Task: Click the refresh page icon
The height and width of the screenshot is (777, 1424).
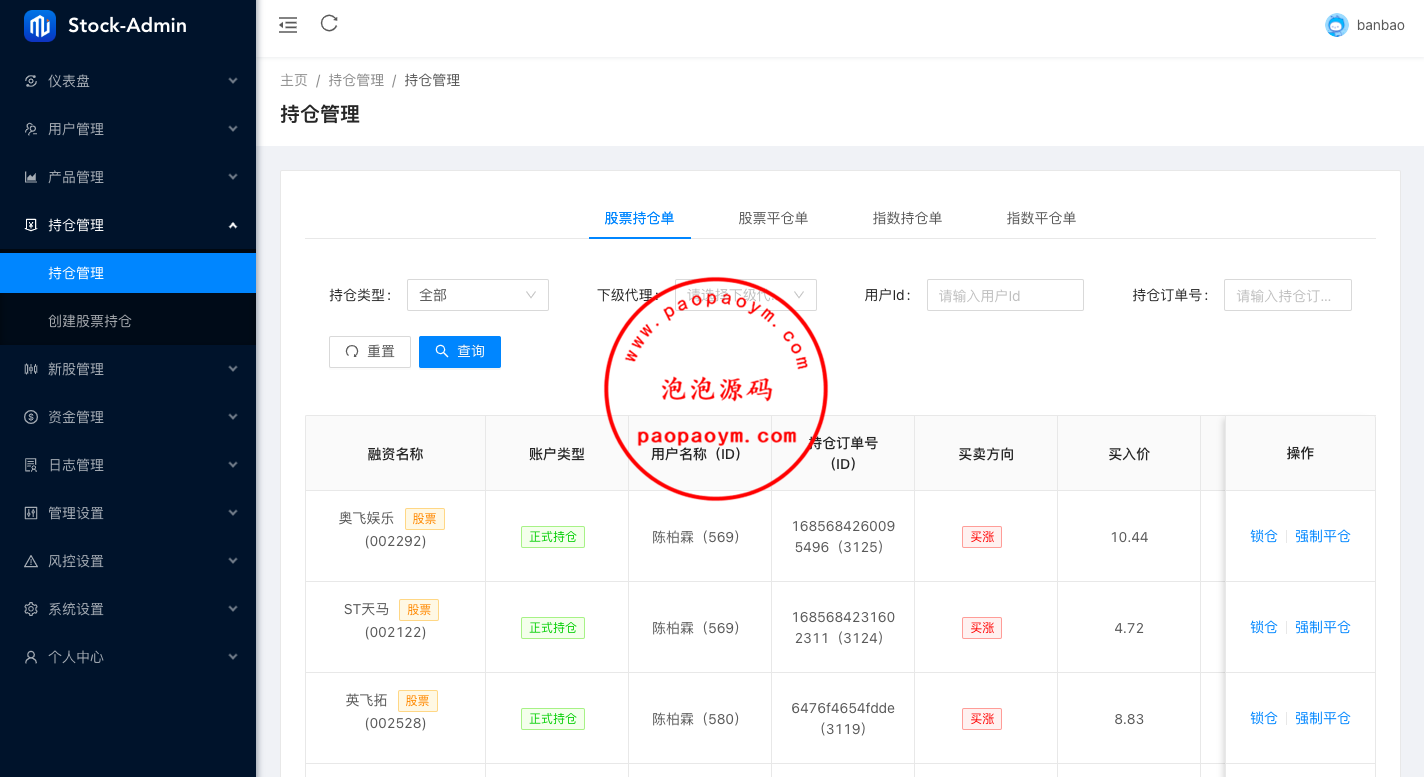Action: coord(329,24)
